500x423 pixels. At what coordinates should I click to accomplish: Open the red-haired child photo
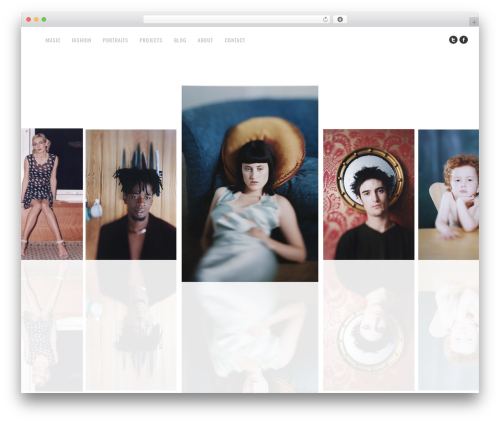[449, 195]
